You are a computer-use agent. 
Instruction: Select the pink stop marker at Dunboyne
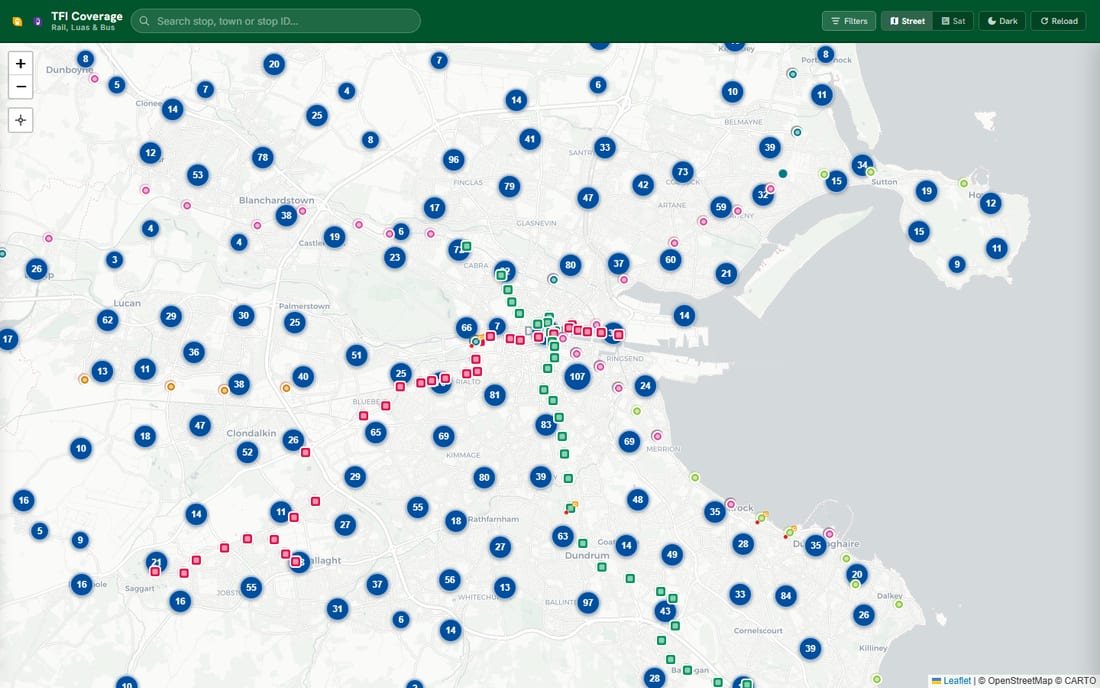point(94,79)
